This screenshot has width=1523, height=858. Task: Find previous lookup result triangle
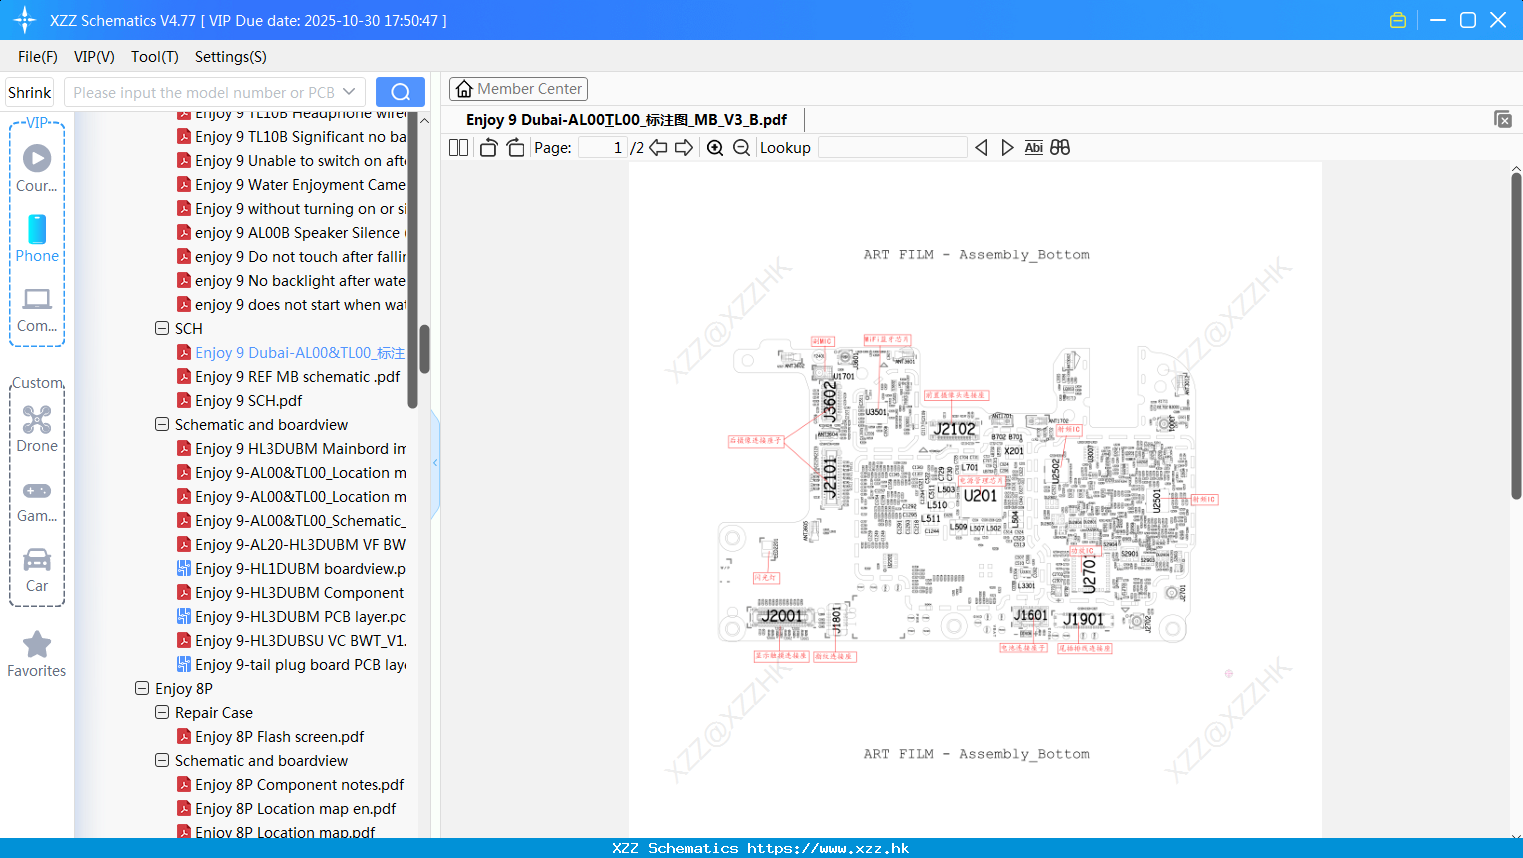tap(981, 148)
